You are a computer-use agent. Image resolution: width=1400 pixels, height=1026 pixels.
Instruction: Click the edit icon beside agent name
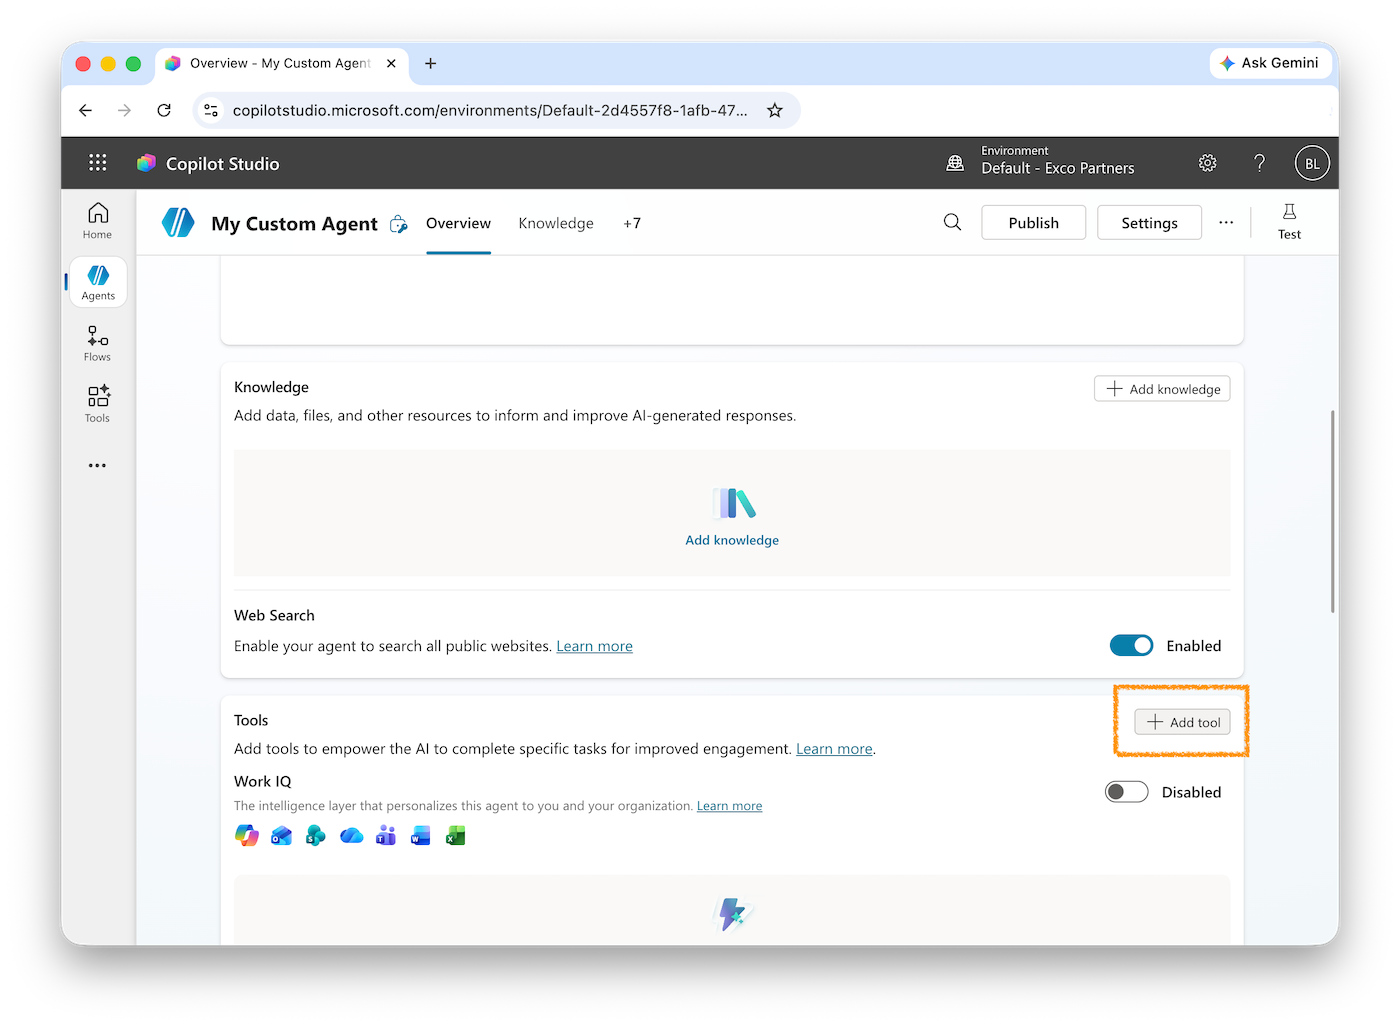(x=399, y=224)
